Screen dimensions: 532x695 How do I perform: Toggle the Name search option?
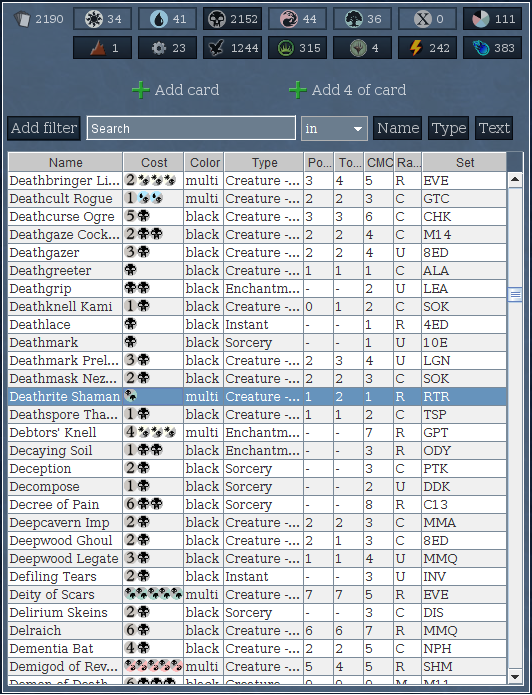(398, 128)
